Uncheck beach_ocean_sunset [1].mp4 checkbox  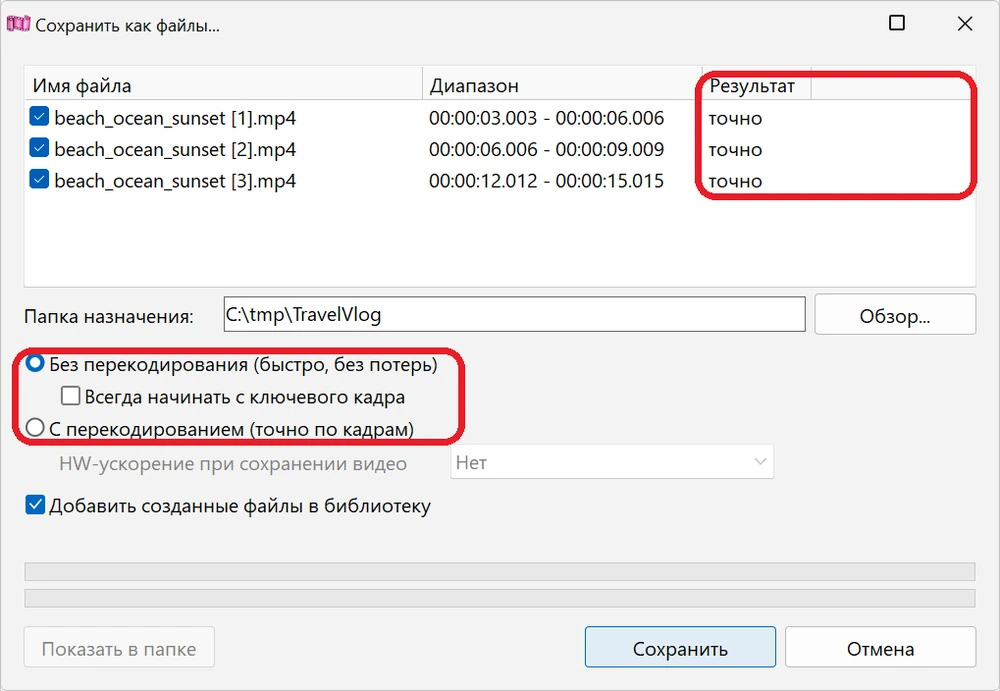coord(39,117)
